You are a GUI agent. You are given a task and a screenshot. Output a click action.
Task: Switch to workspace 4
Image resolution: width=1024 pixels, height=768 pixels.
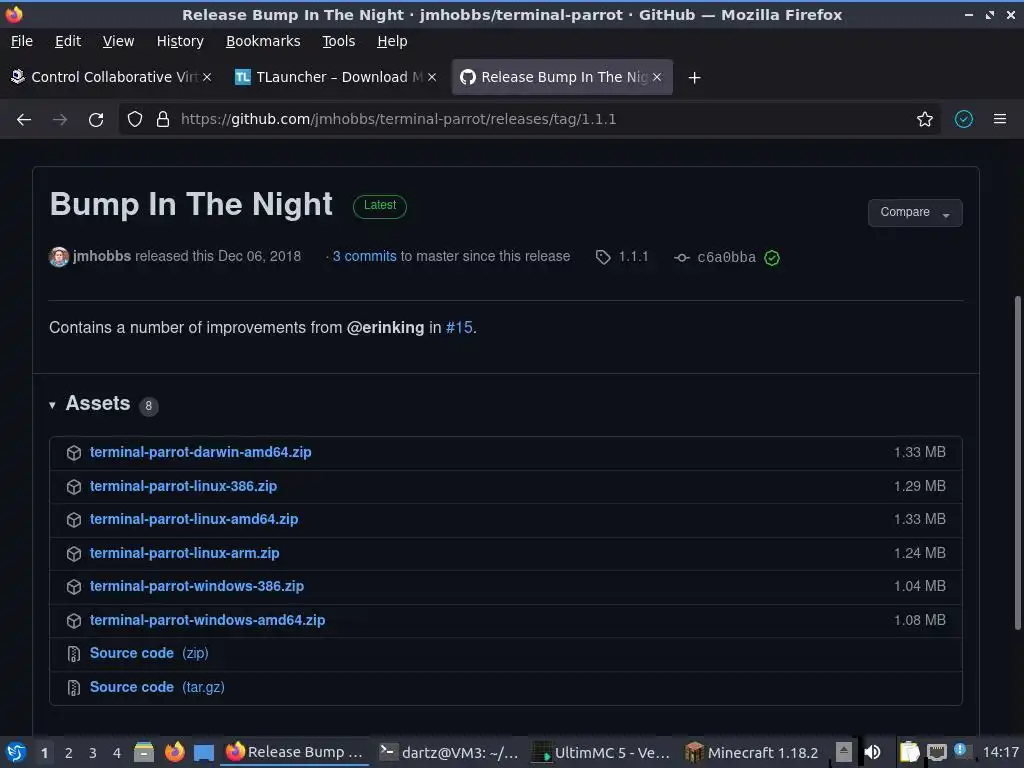pyautogui.click(x=117, y=753)
